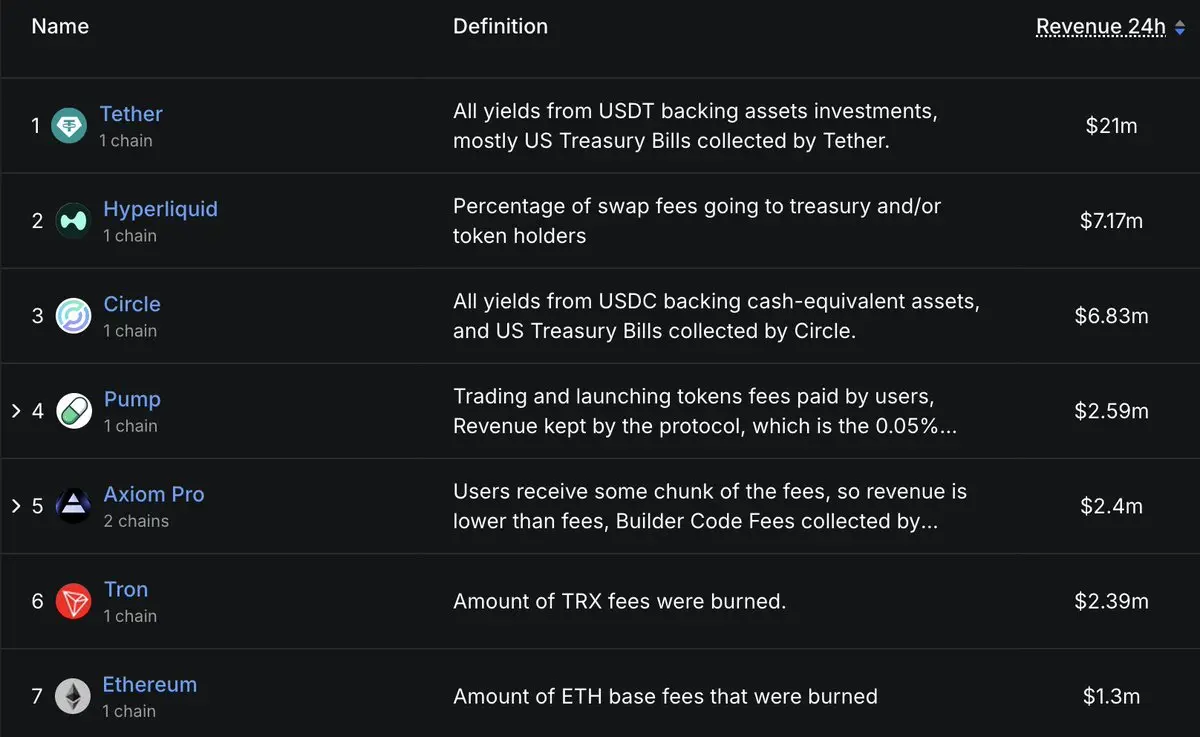
Task: Open the Tether protocol link
Action: (x=131, y=114)
